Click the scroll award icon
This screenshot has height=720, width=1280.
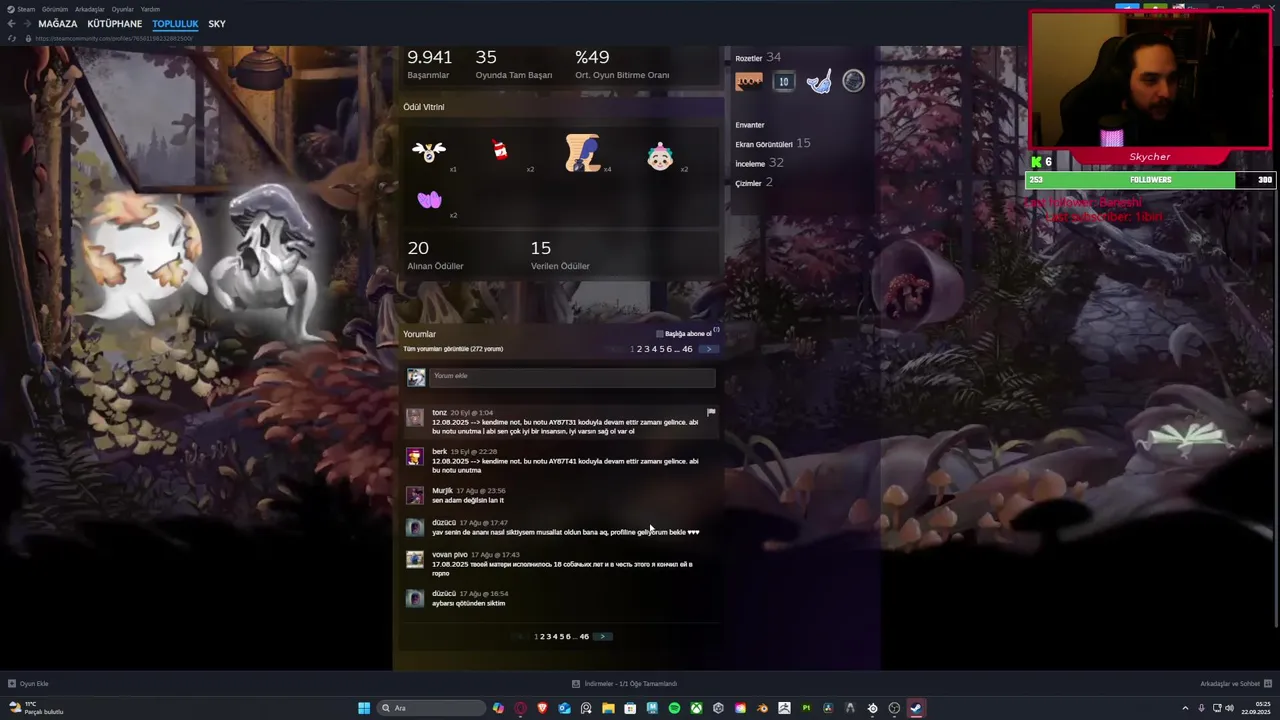582,153
